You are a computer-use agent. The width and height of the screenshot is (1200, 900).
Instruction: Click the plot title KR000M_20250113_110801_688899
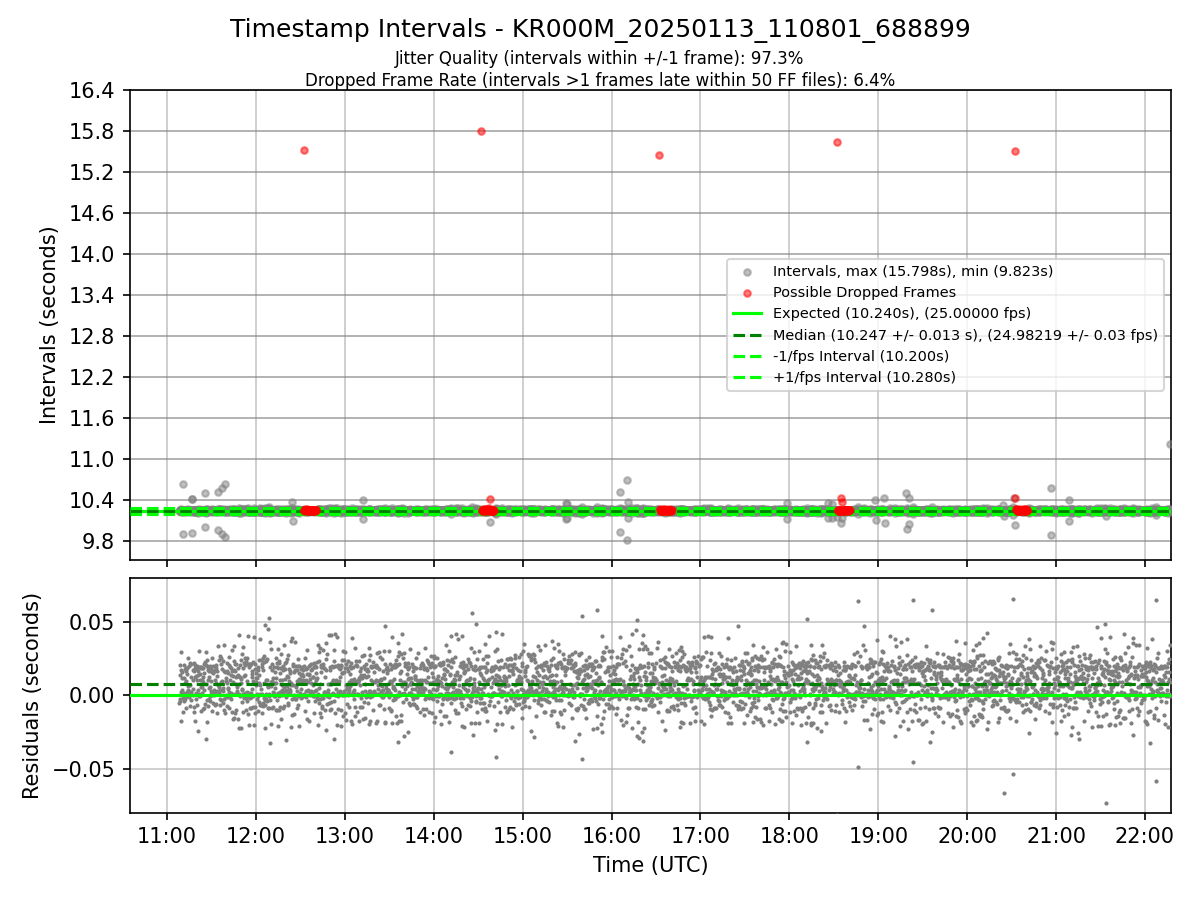click(x=600, y=29)
